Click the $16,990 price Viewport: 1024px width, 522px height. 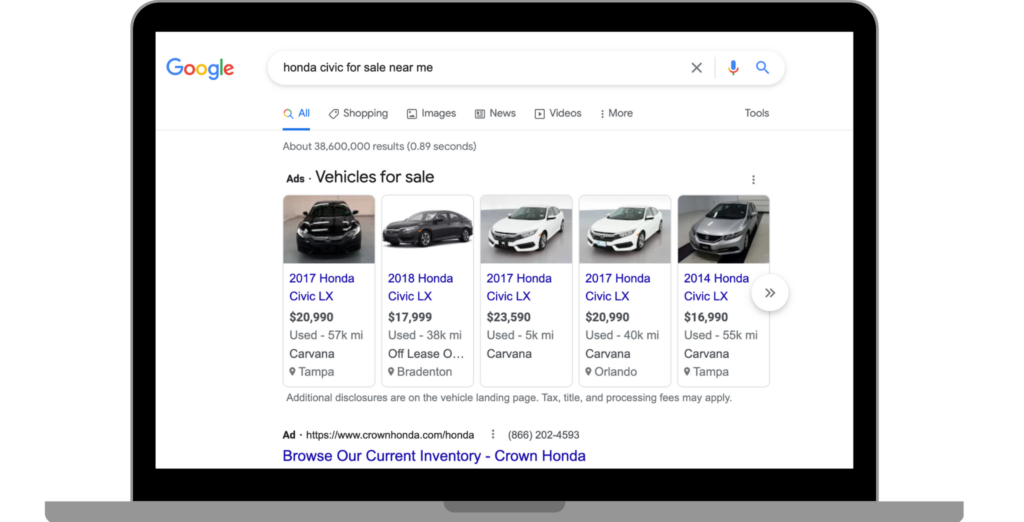point(706,318)
